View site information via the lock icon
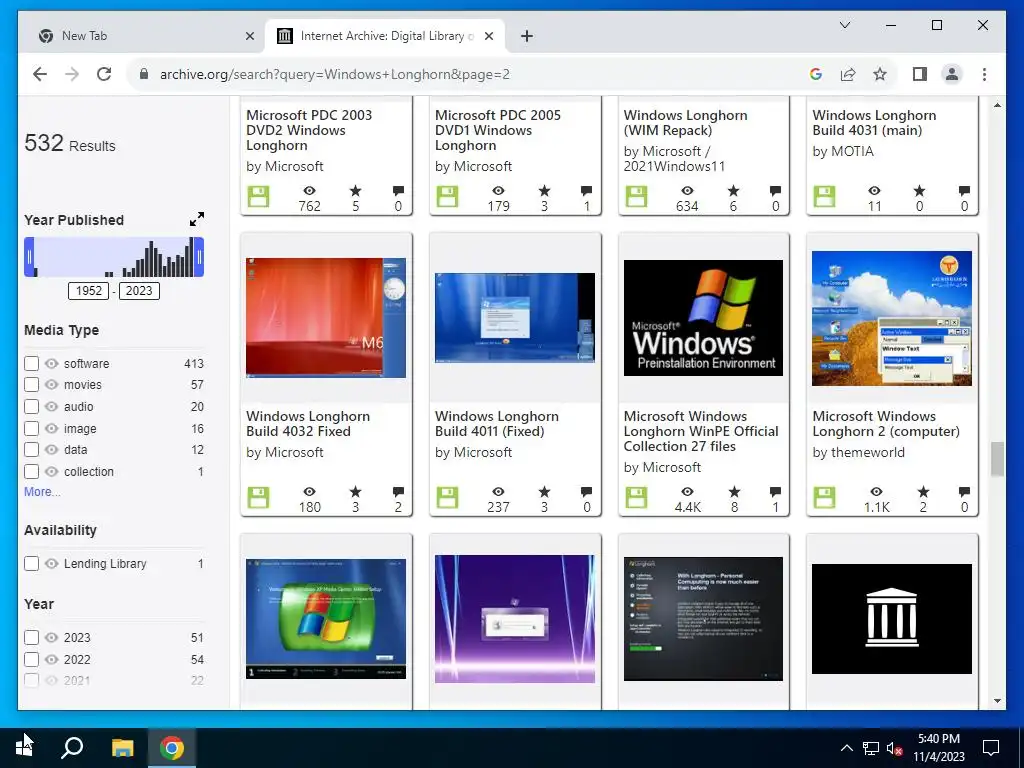Screen dimensions: 1024x768 point(144,74)
